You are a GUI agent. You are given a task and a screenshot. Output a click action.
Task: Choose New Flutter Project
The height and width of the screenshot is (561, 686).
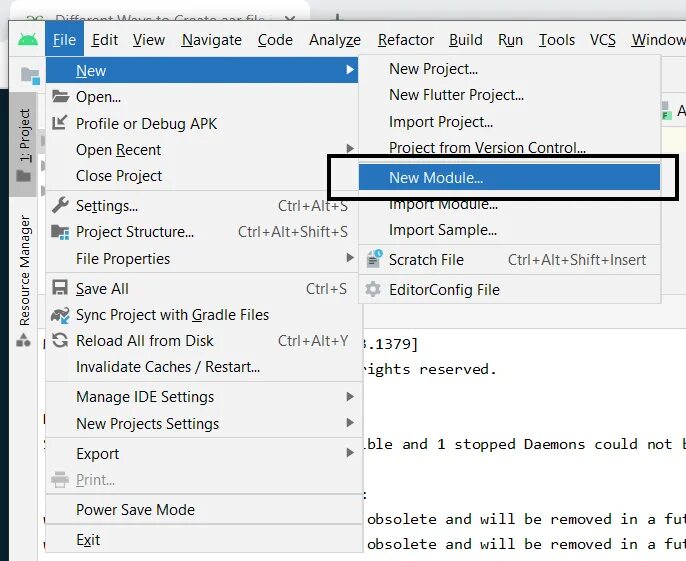pos(456,95)
